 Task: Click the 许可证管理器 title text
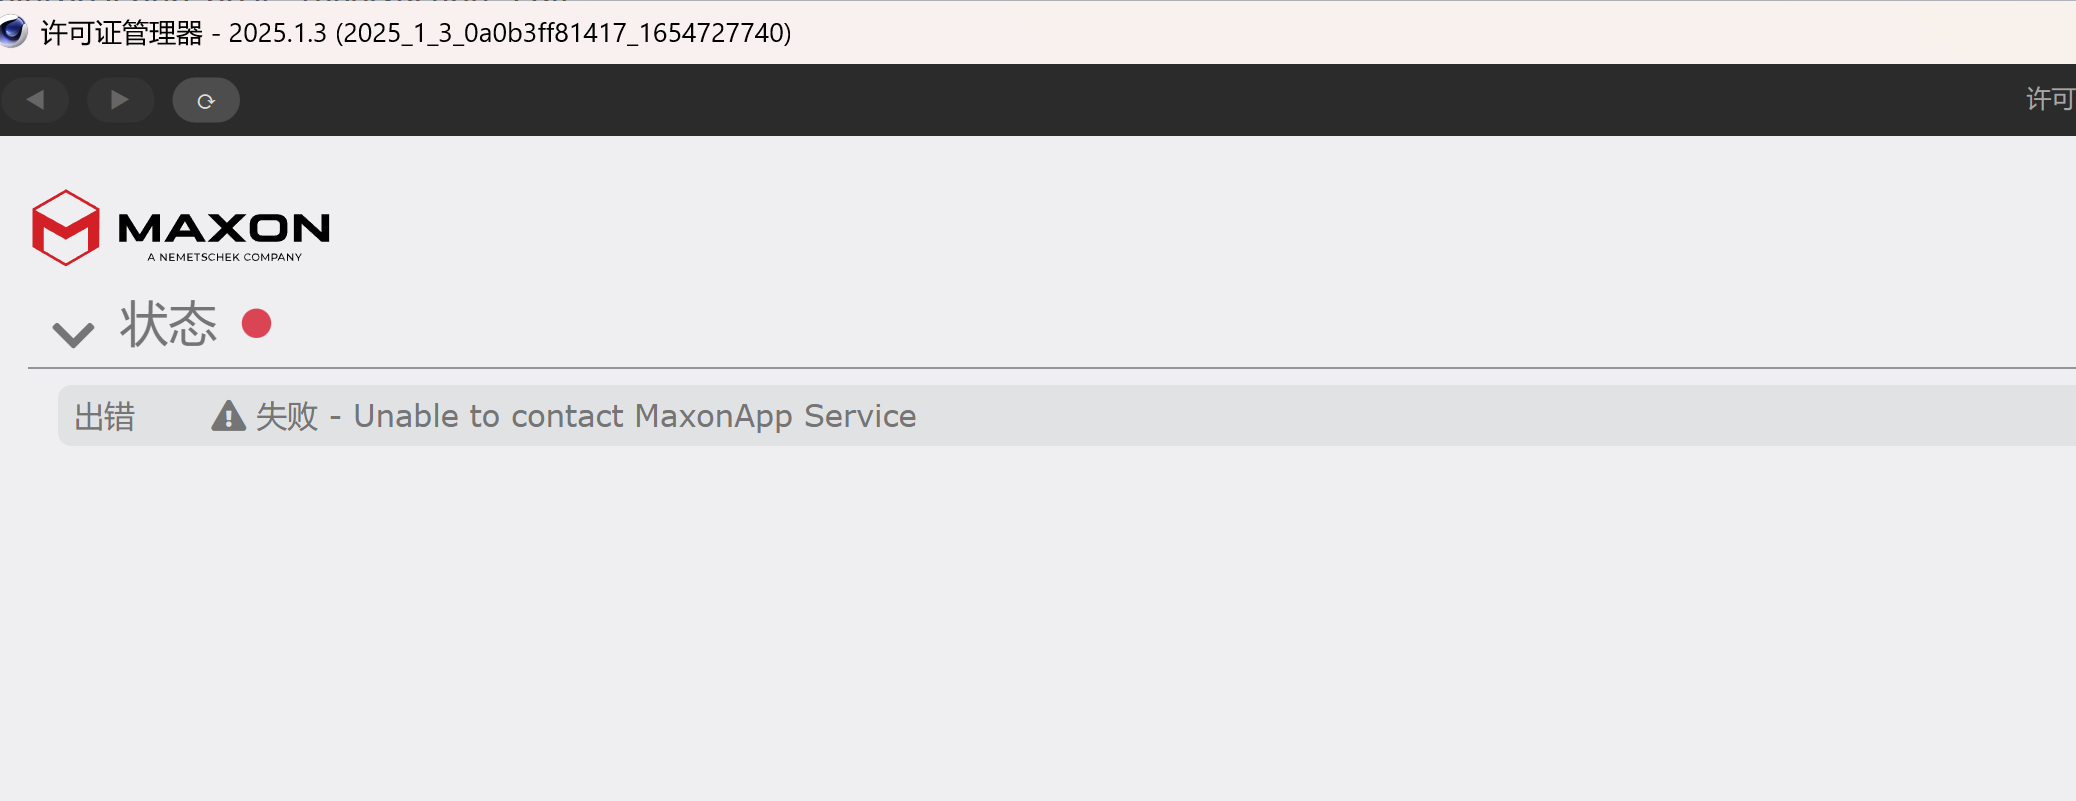point(121,33)
